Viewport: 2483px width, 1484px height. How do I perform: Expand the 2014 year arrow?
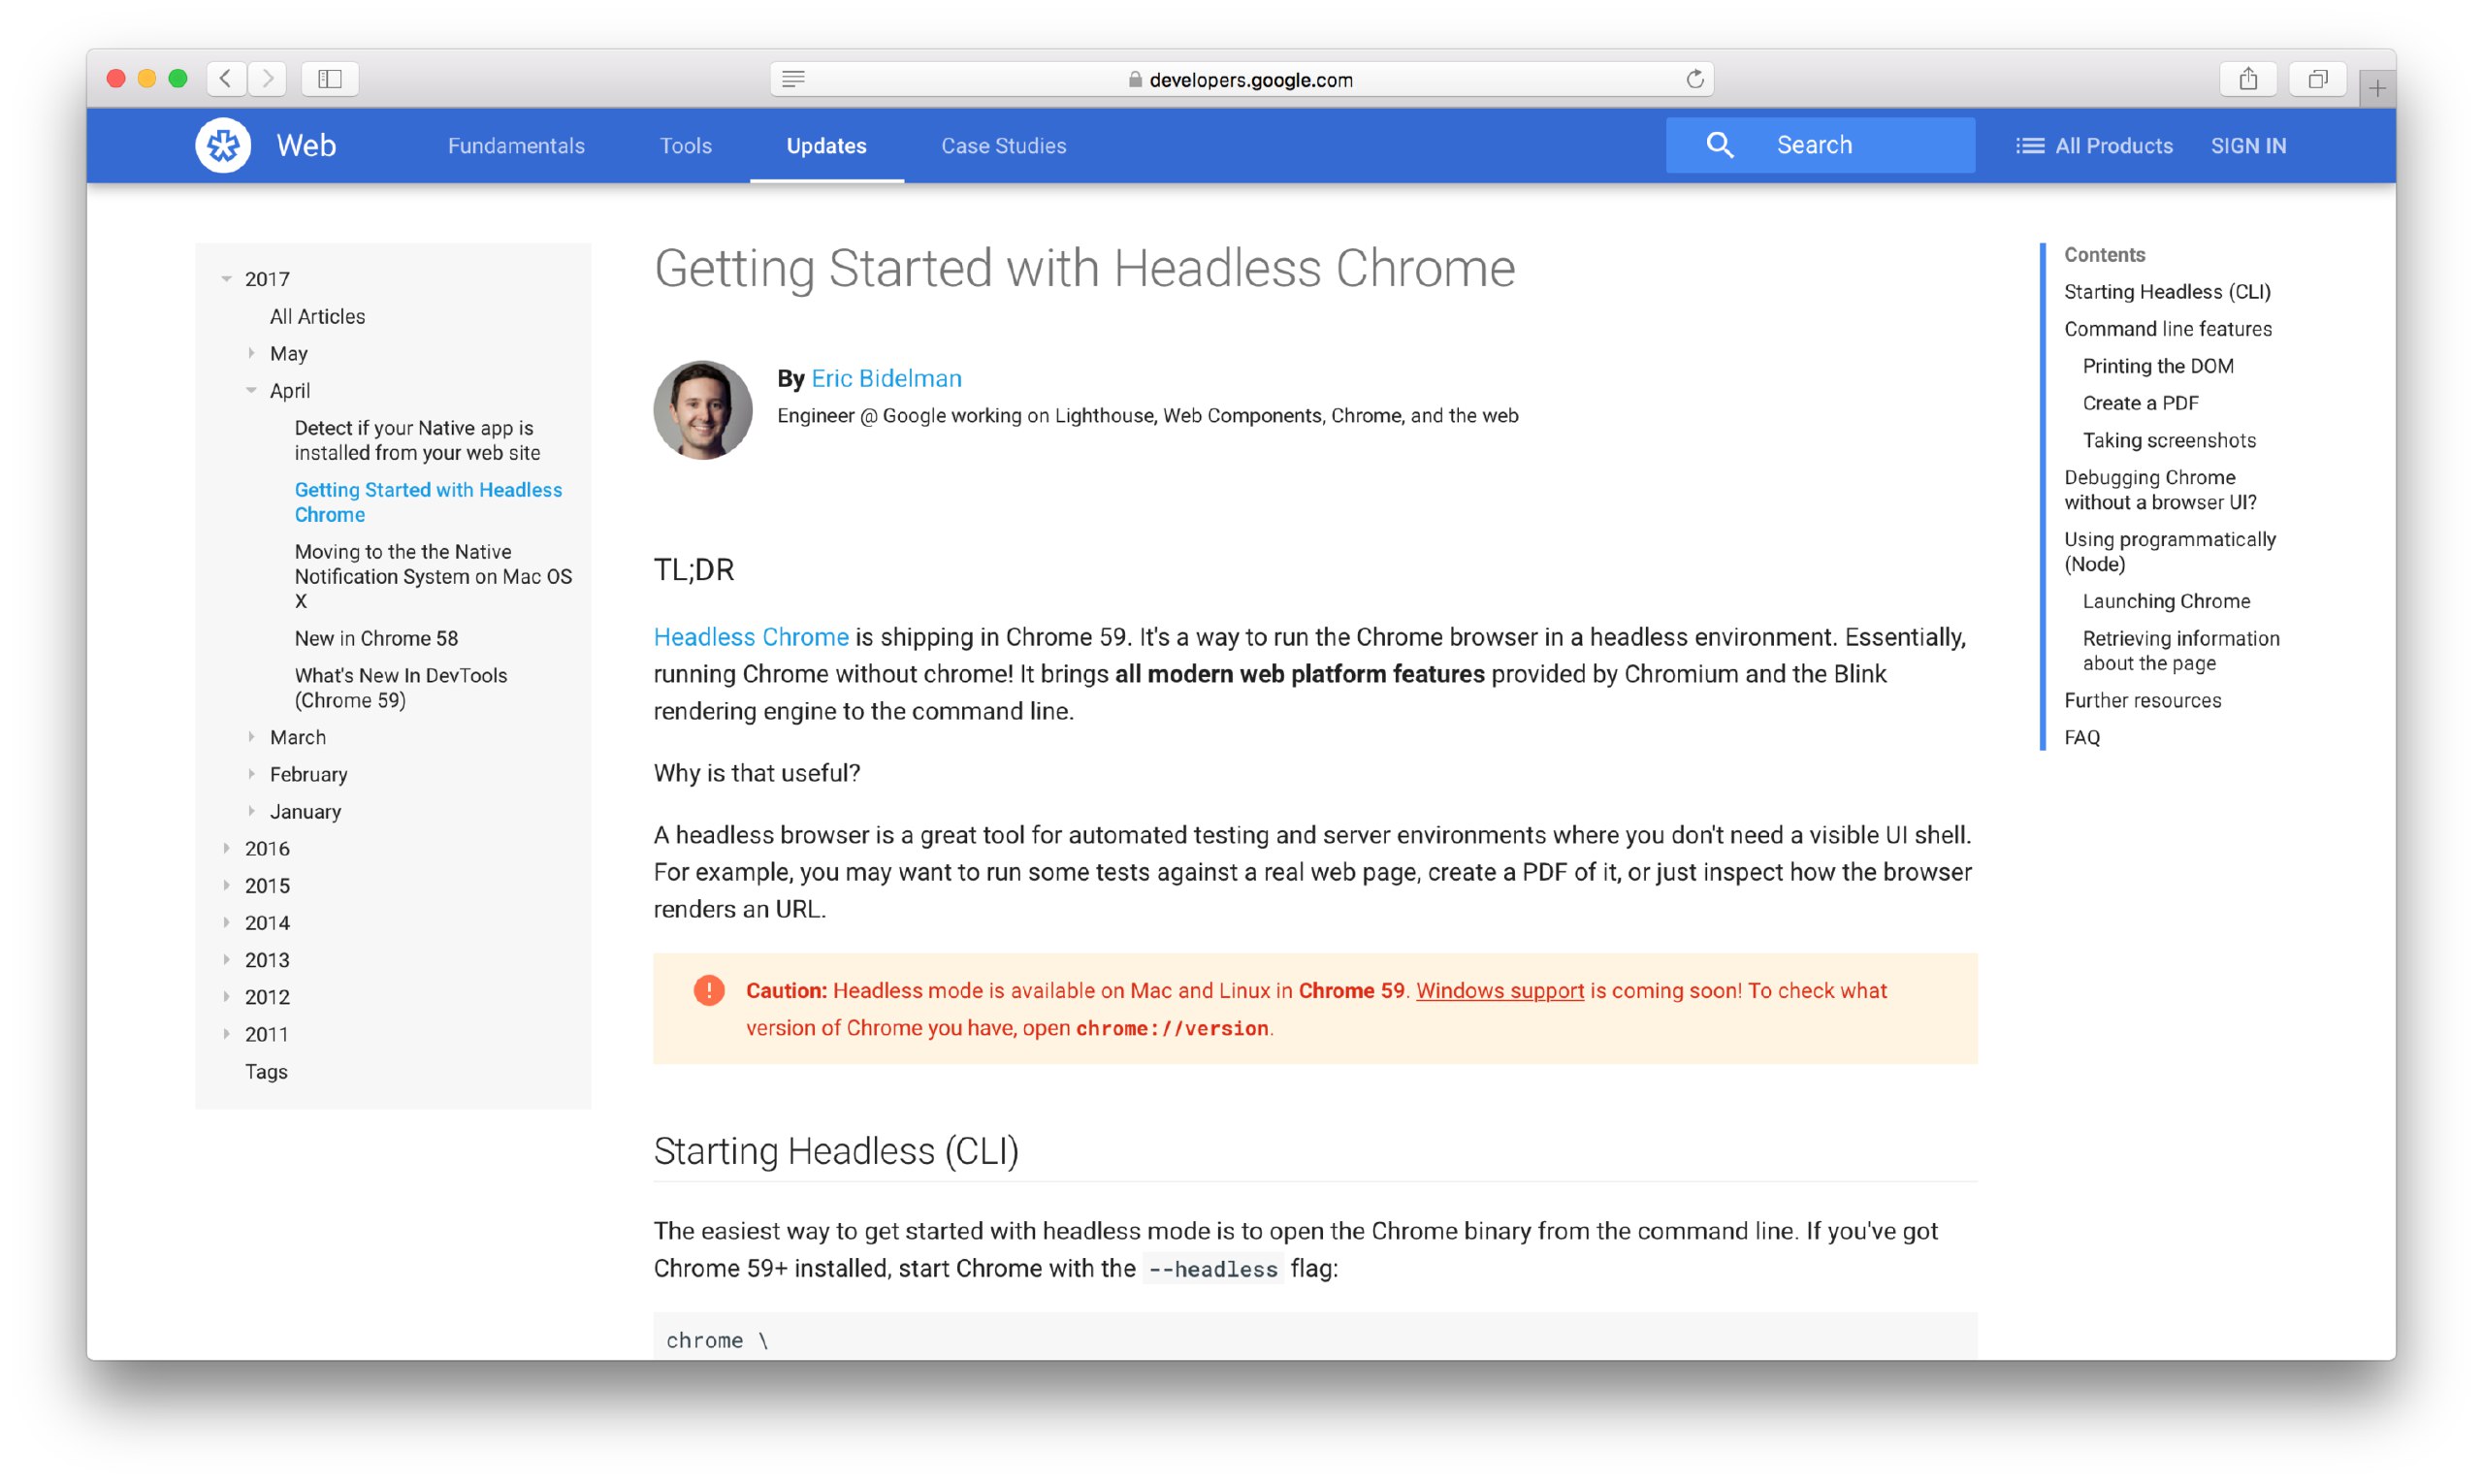(x=227, y=922)
